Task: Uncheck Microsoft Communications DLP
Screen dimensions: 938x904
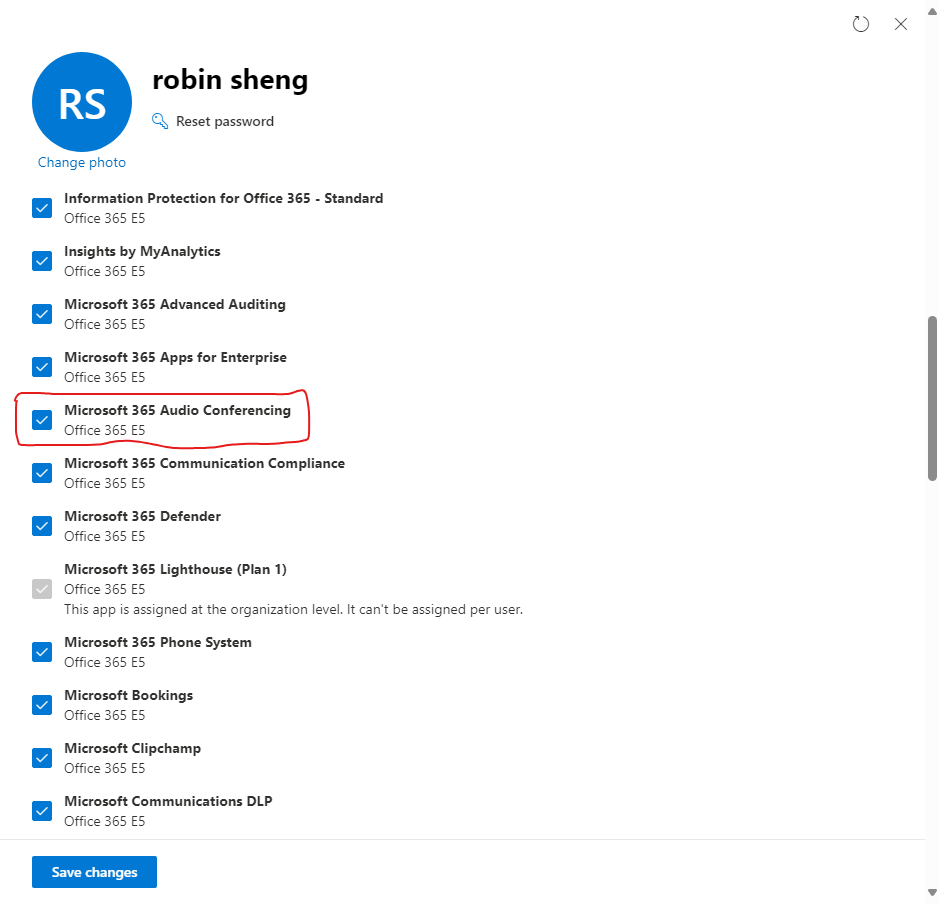Action: pos(42,811)
